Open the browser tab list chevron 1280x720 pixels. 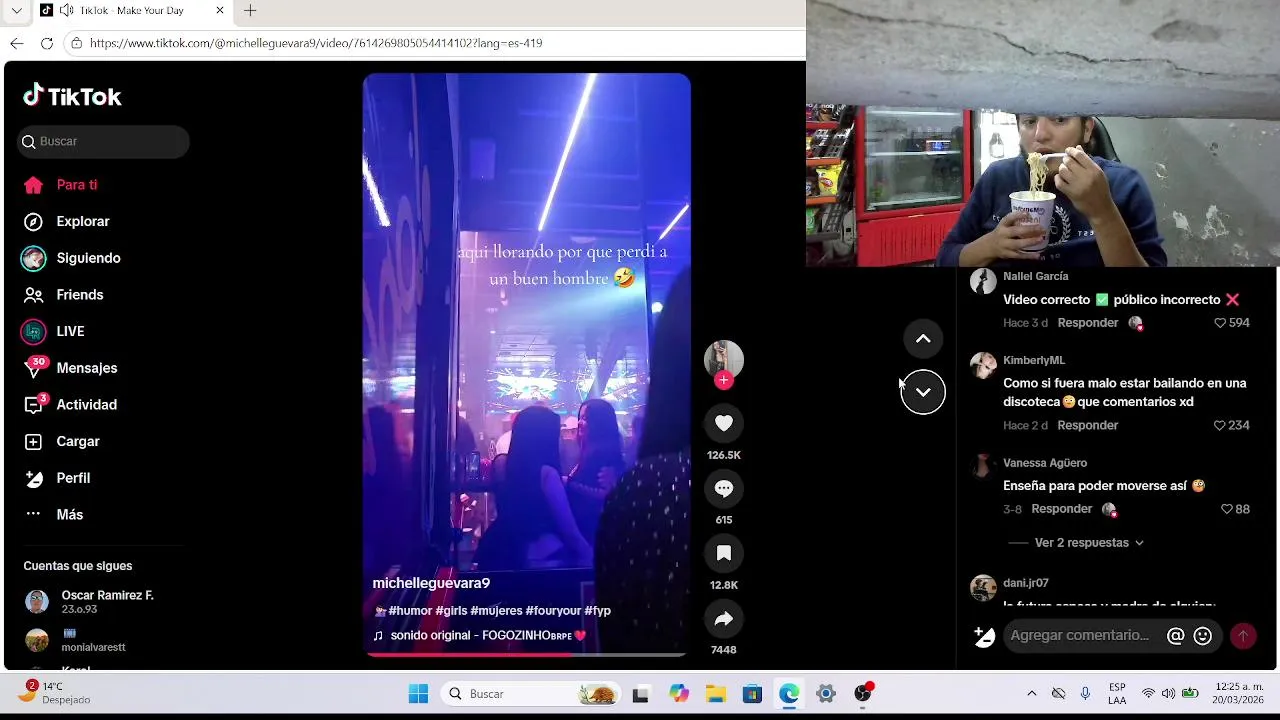coord(16,10)
